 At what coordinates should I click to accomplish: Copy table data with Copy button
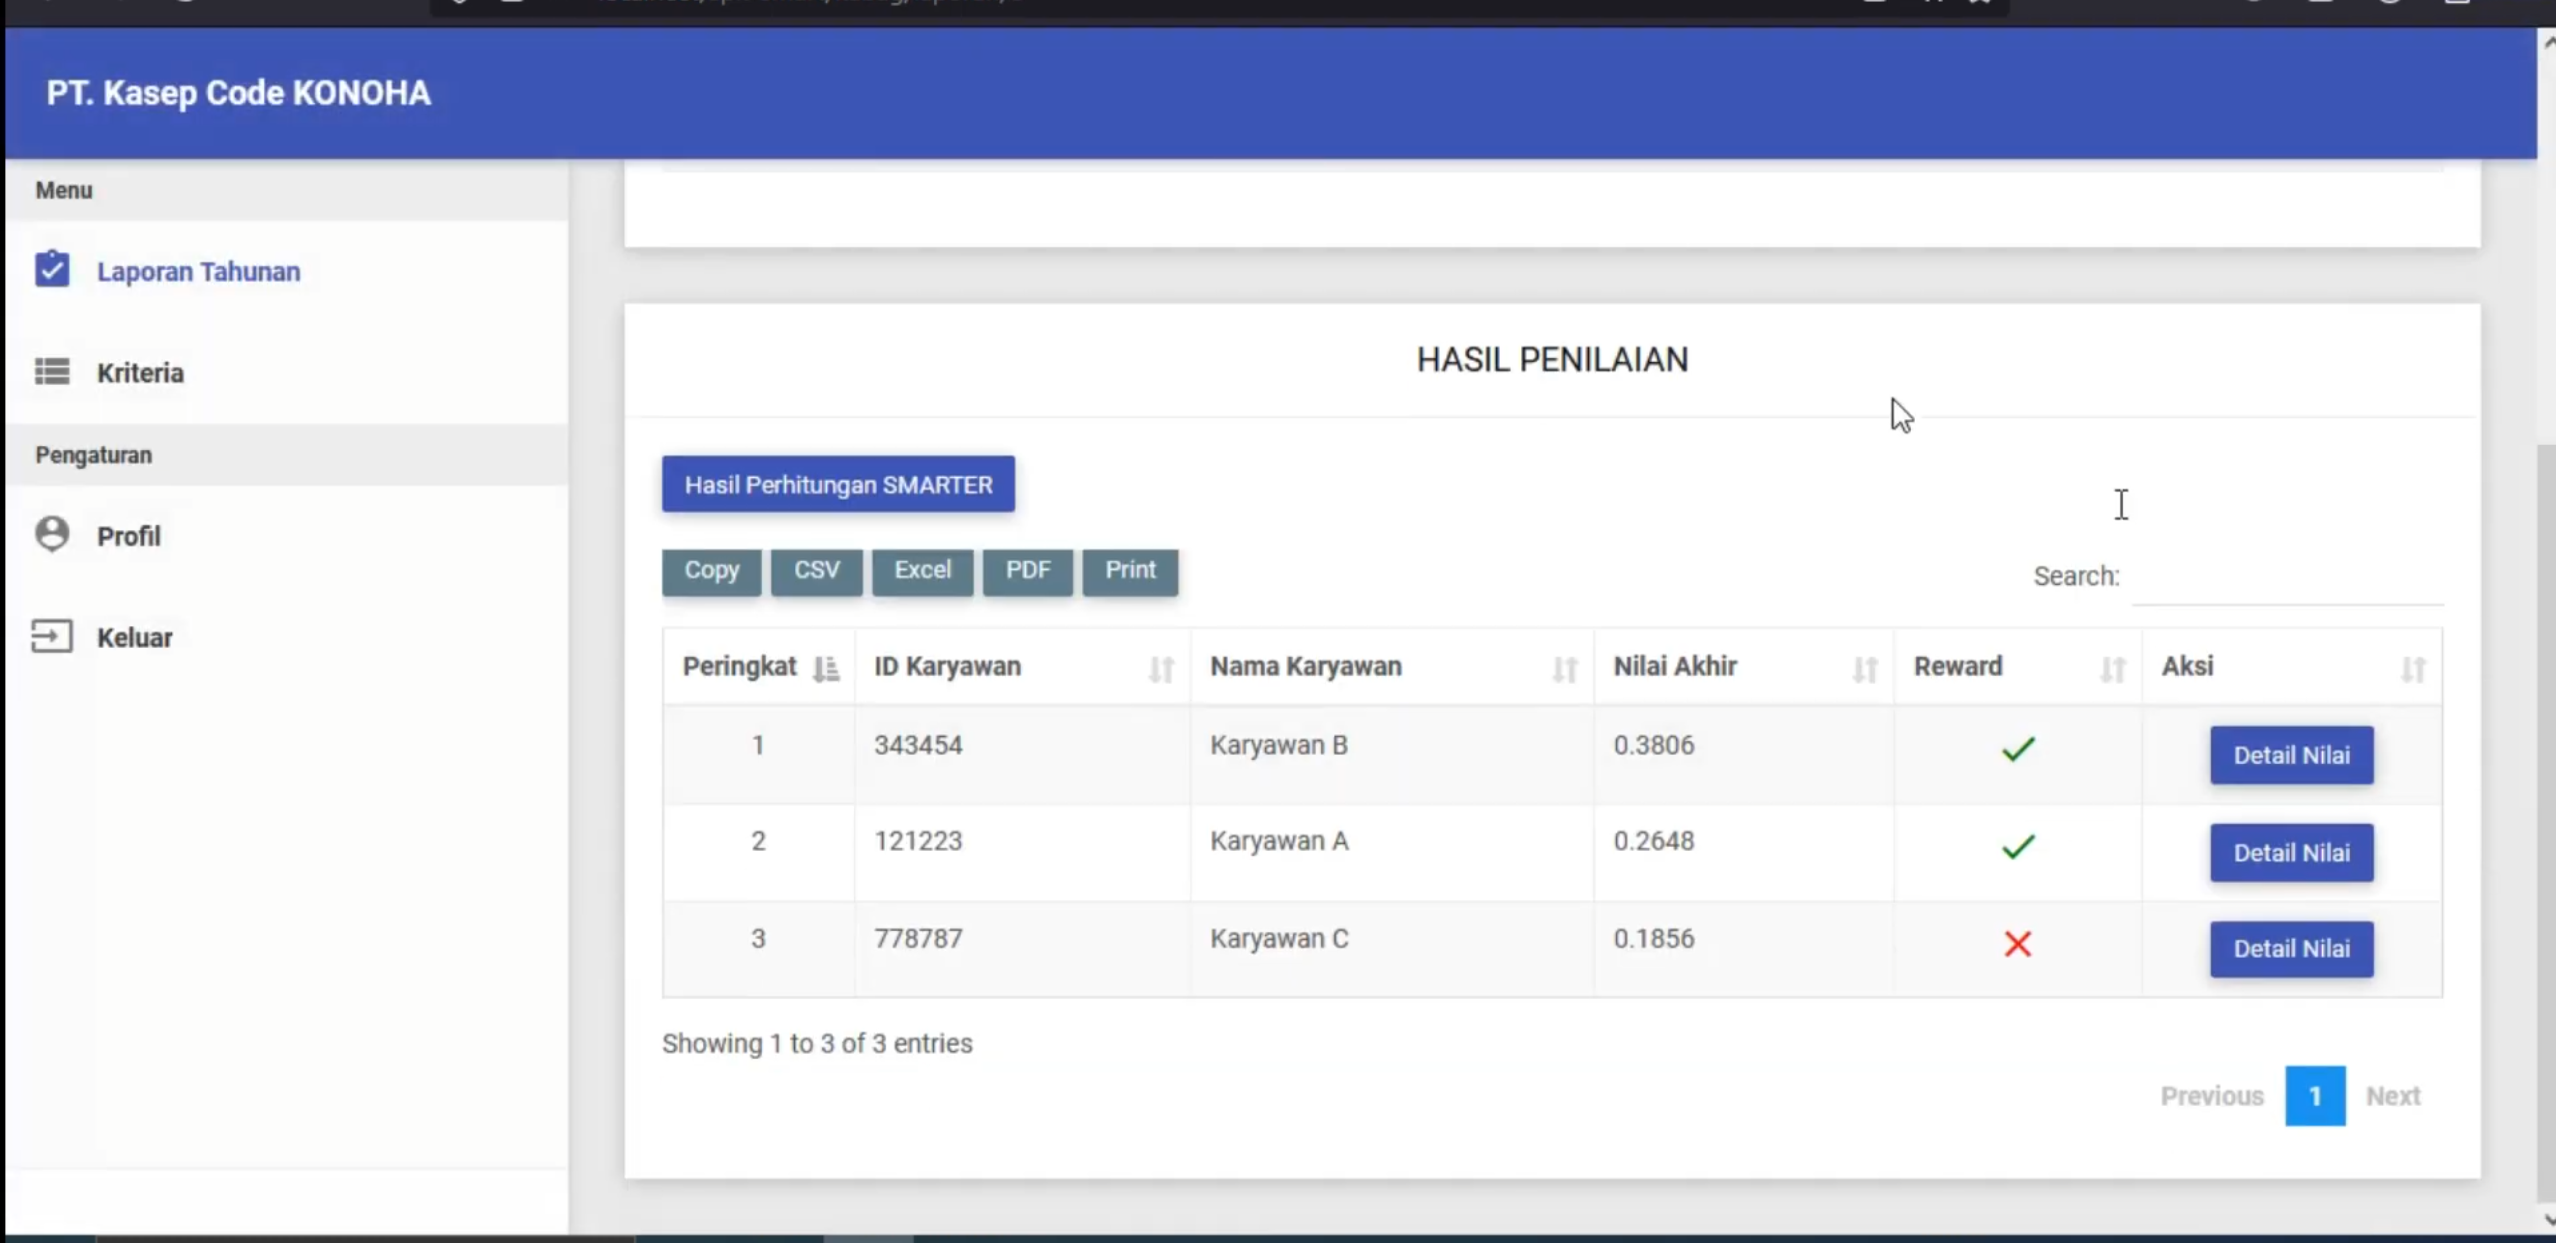pyautogui.click(x=711, y=571)
